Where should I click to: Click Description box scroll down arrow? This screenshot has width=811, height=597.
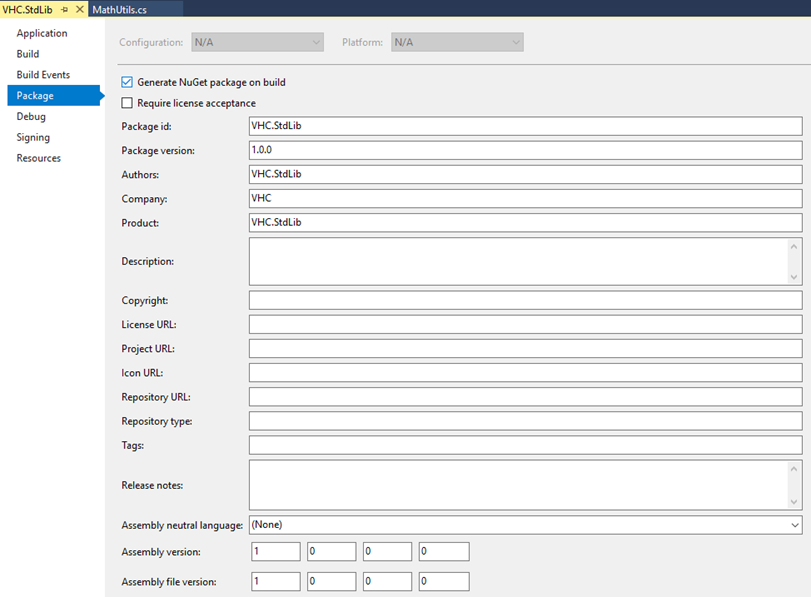(x=793, y=277)
